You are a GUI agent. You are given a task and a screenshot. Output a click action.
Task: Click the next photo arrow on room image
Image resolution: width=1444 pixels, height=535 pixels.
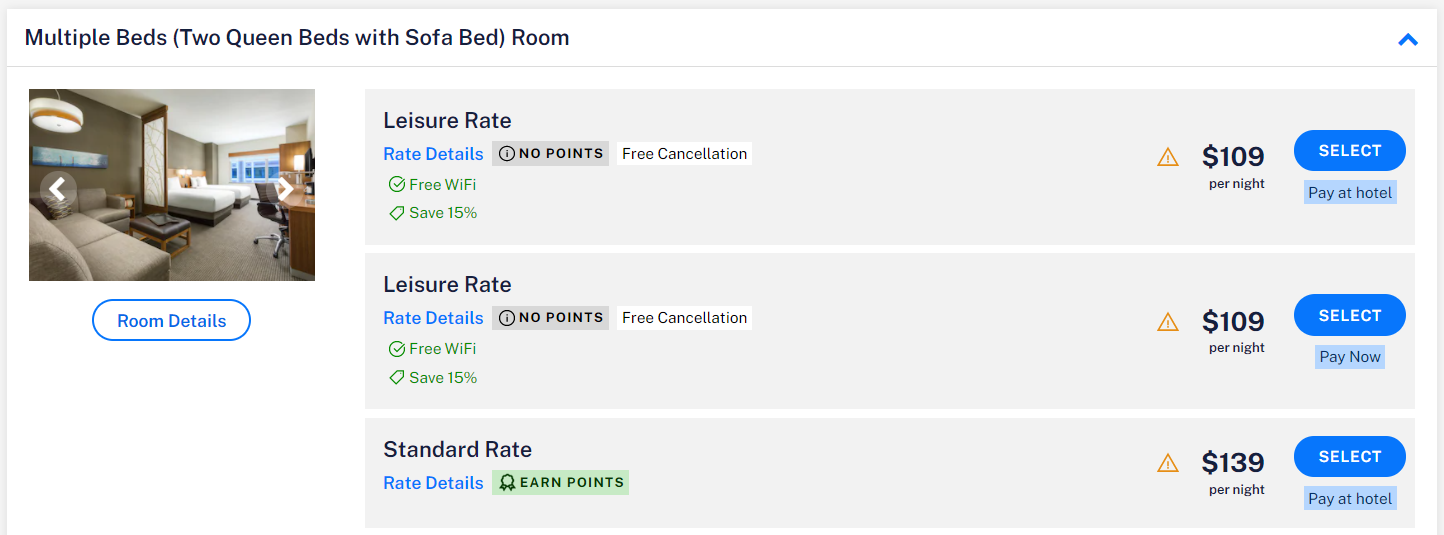tap(285, 188)
